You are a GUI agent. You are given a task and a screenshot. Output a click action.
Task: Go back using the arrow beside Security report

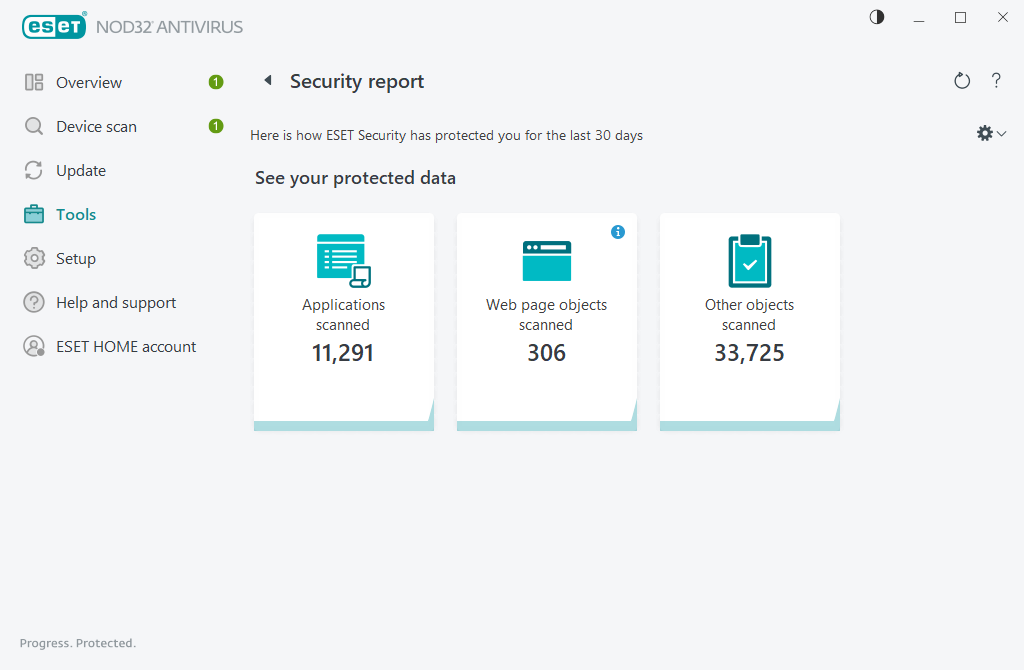pyautogui.click(x=268, y=80)
